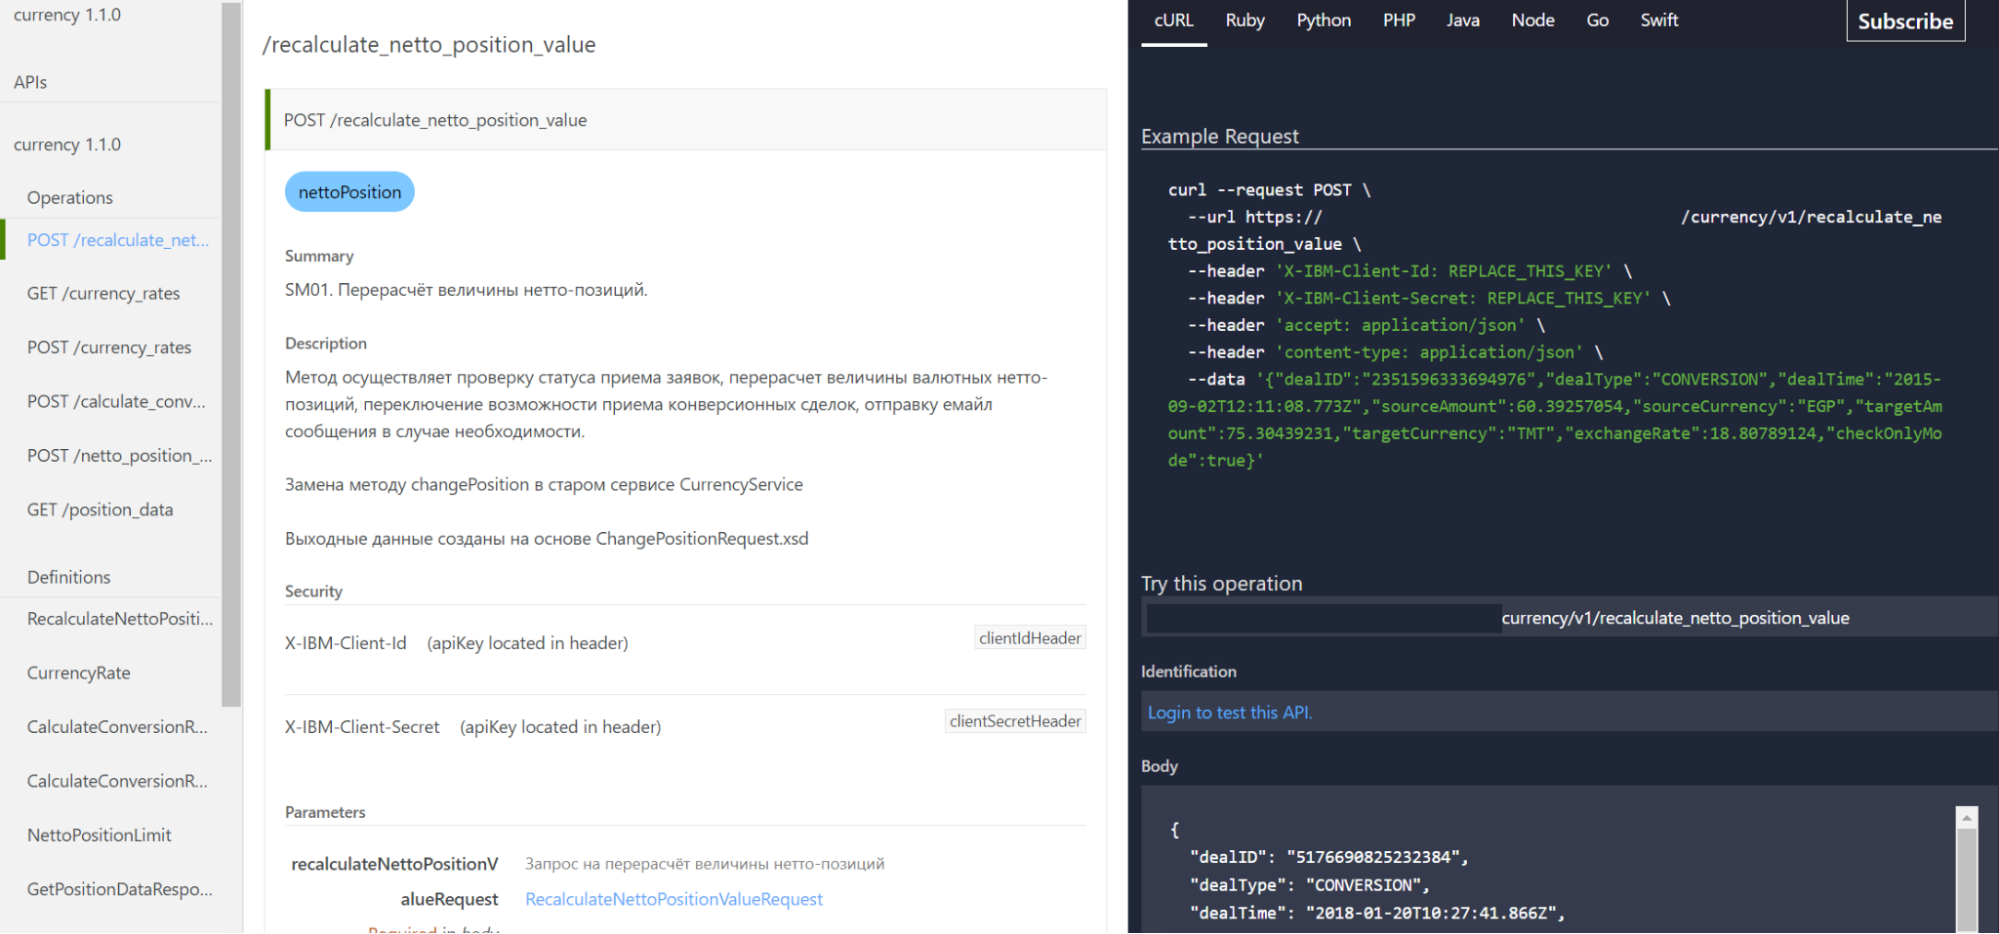Click the X-IBM-Client-Secret security entry
Viewport: 1999px width, 934px height.
[362, 727]
